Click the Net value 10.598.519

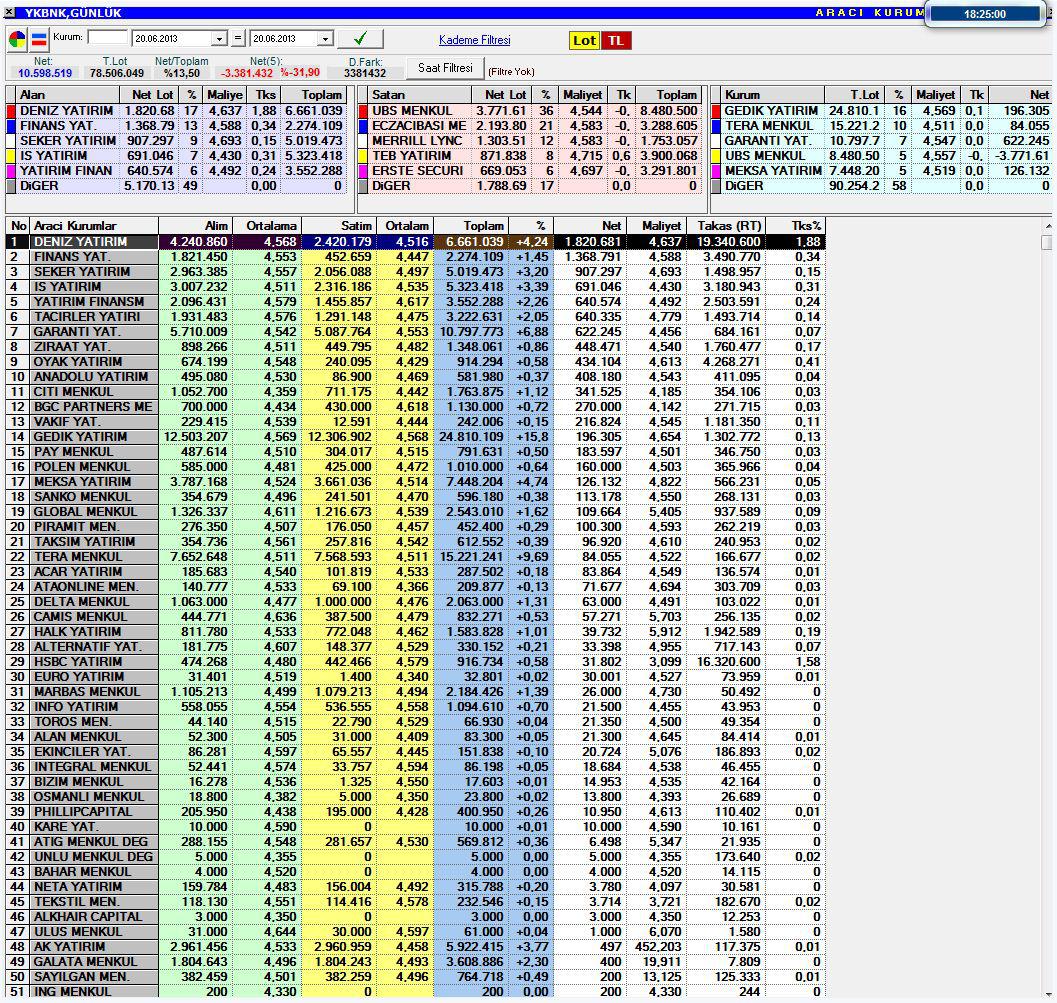coord(44,73)
